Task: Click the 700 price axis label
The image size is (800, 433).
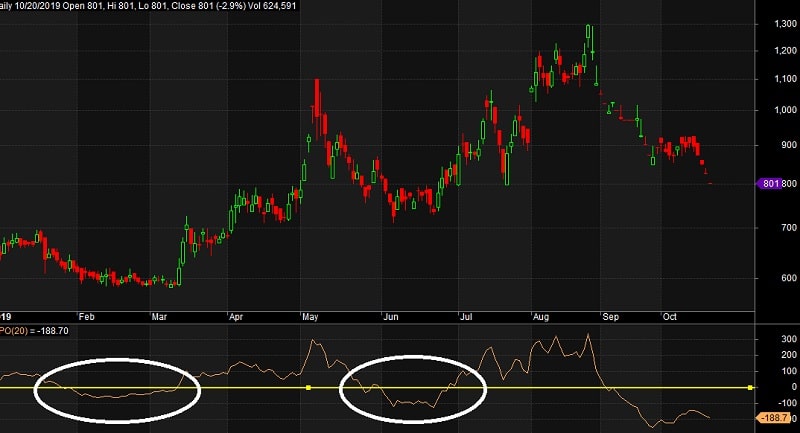Action: [789, 228]
